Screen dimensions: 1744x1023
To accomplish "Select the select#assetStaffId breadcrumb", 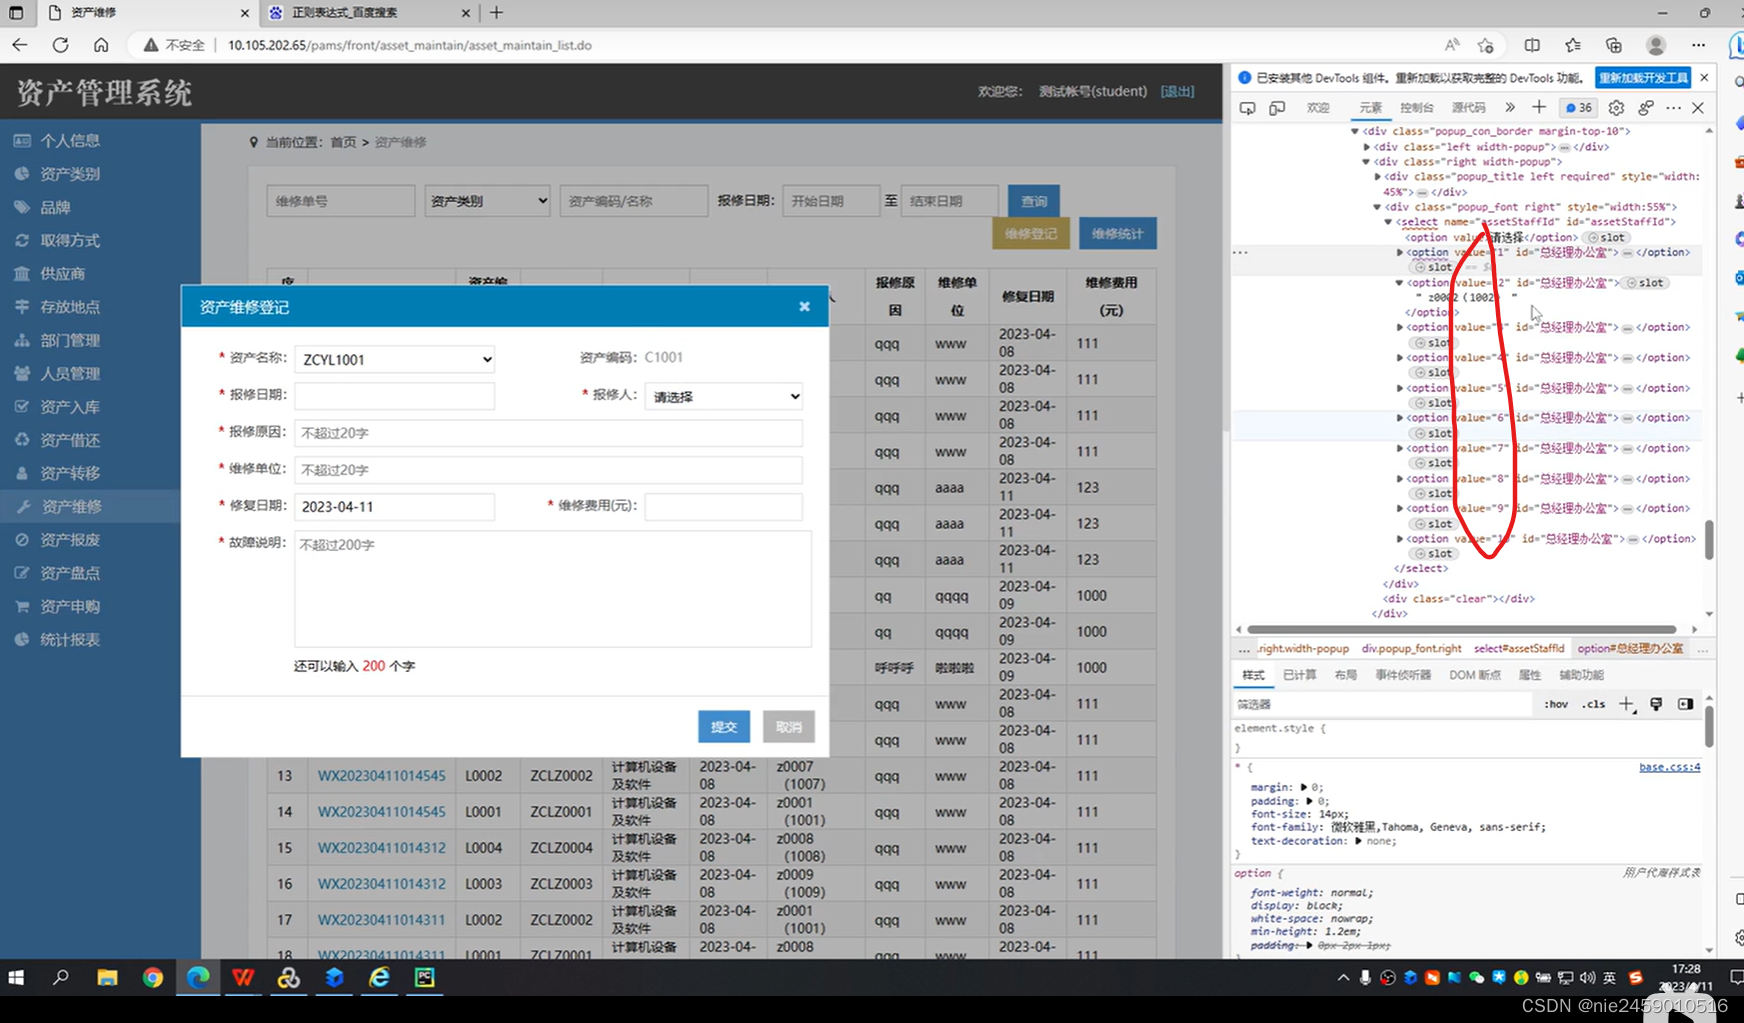I will point(1518,649).
